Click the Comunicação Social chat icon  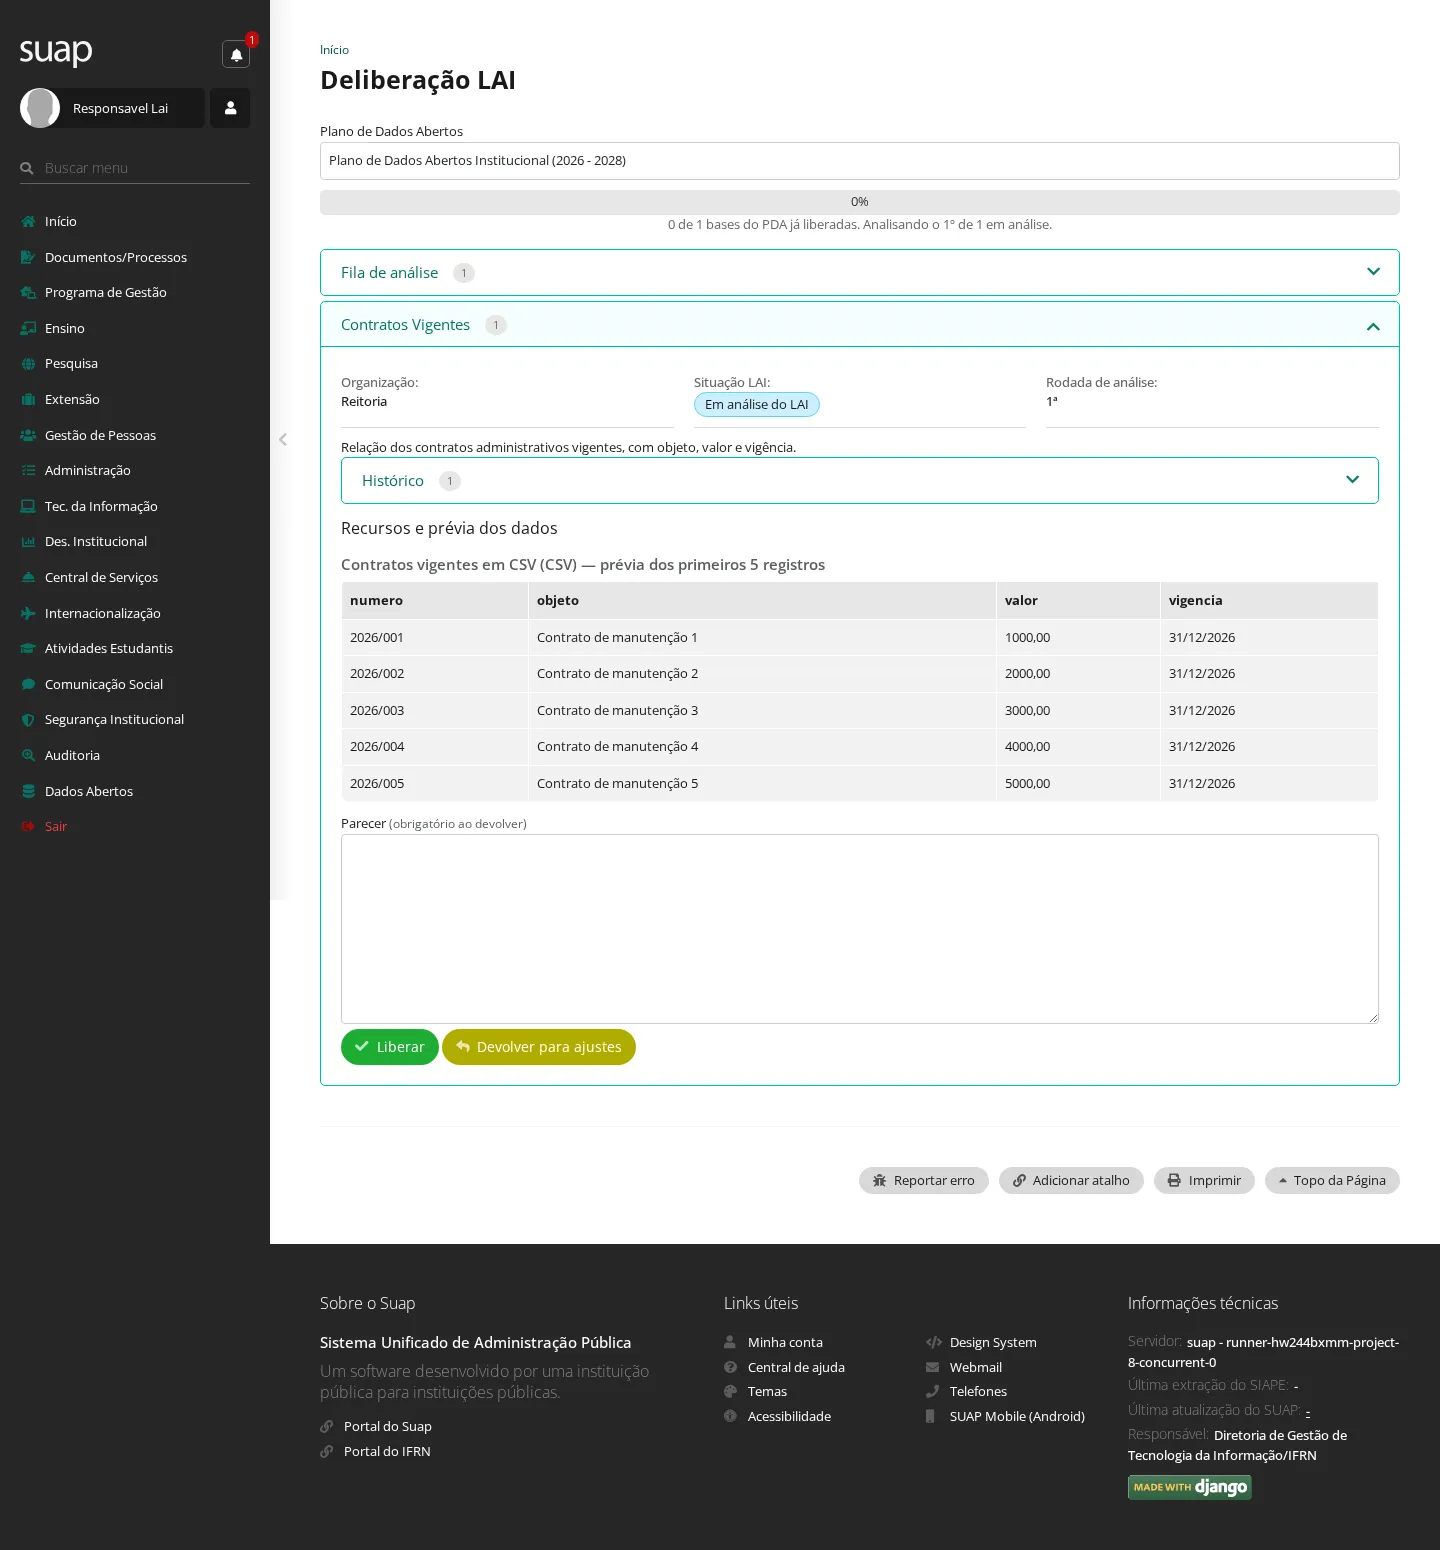(28, 684)
